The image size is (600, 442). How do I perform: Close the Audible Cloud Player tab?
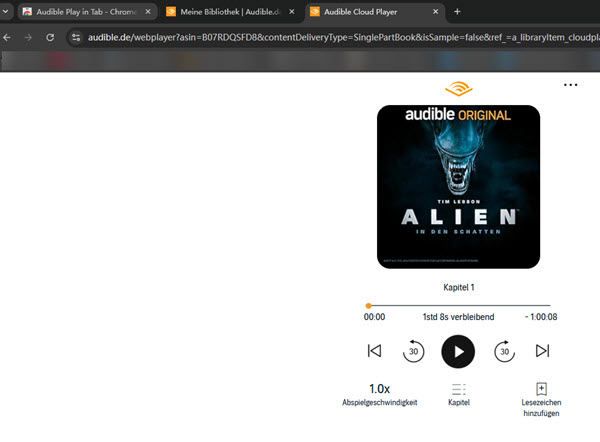(x=435, y=12)
